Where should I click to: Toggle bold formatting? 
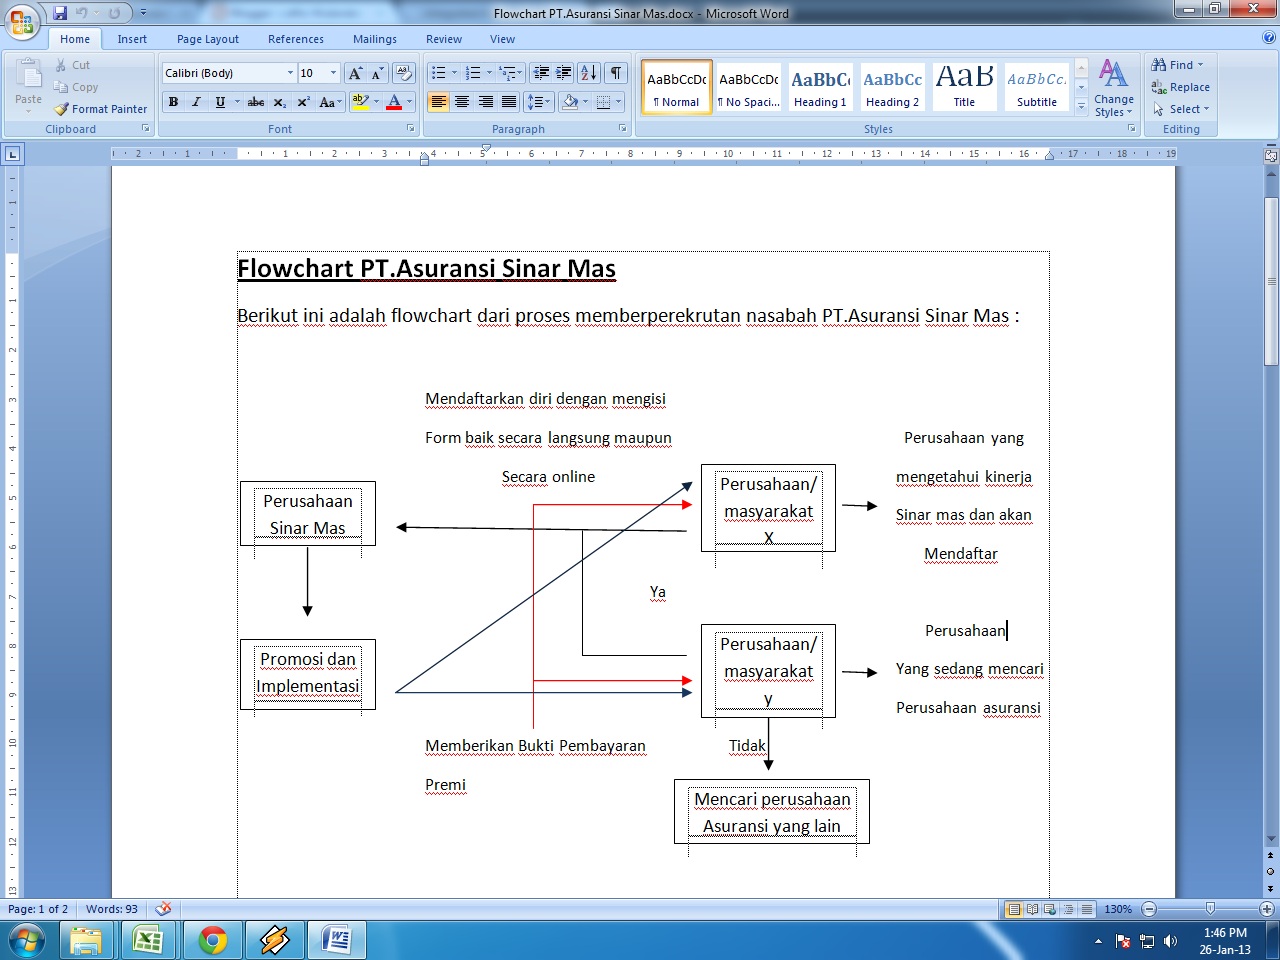click(x=174, y=102)
